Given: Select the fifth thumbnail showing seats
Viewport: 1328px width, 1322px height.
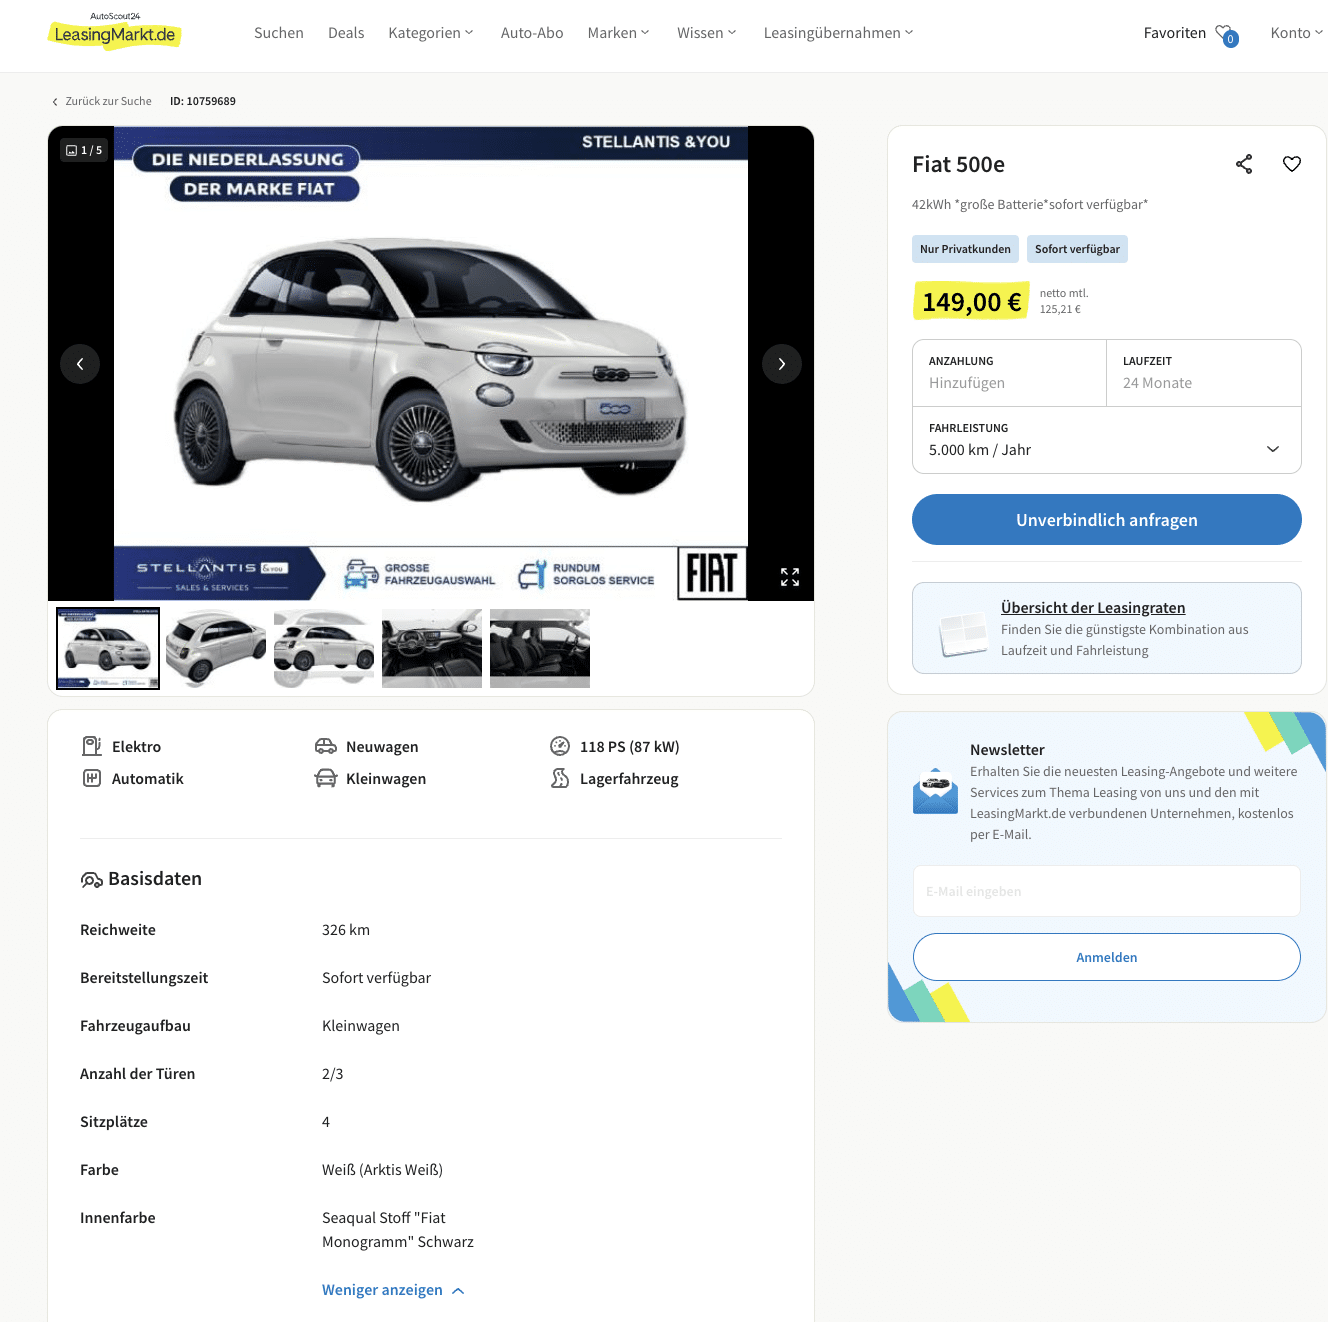Looking at the screenshot, I should (540, 648).
